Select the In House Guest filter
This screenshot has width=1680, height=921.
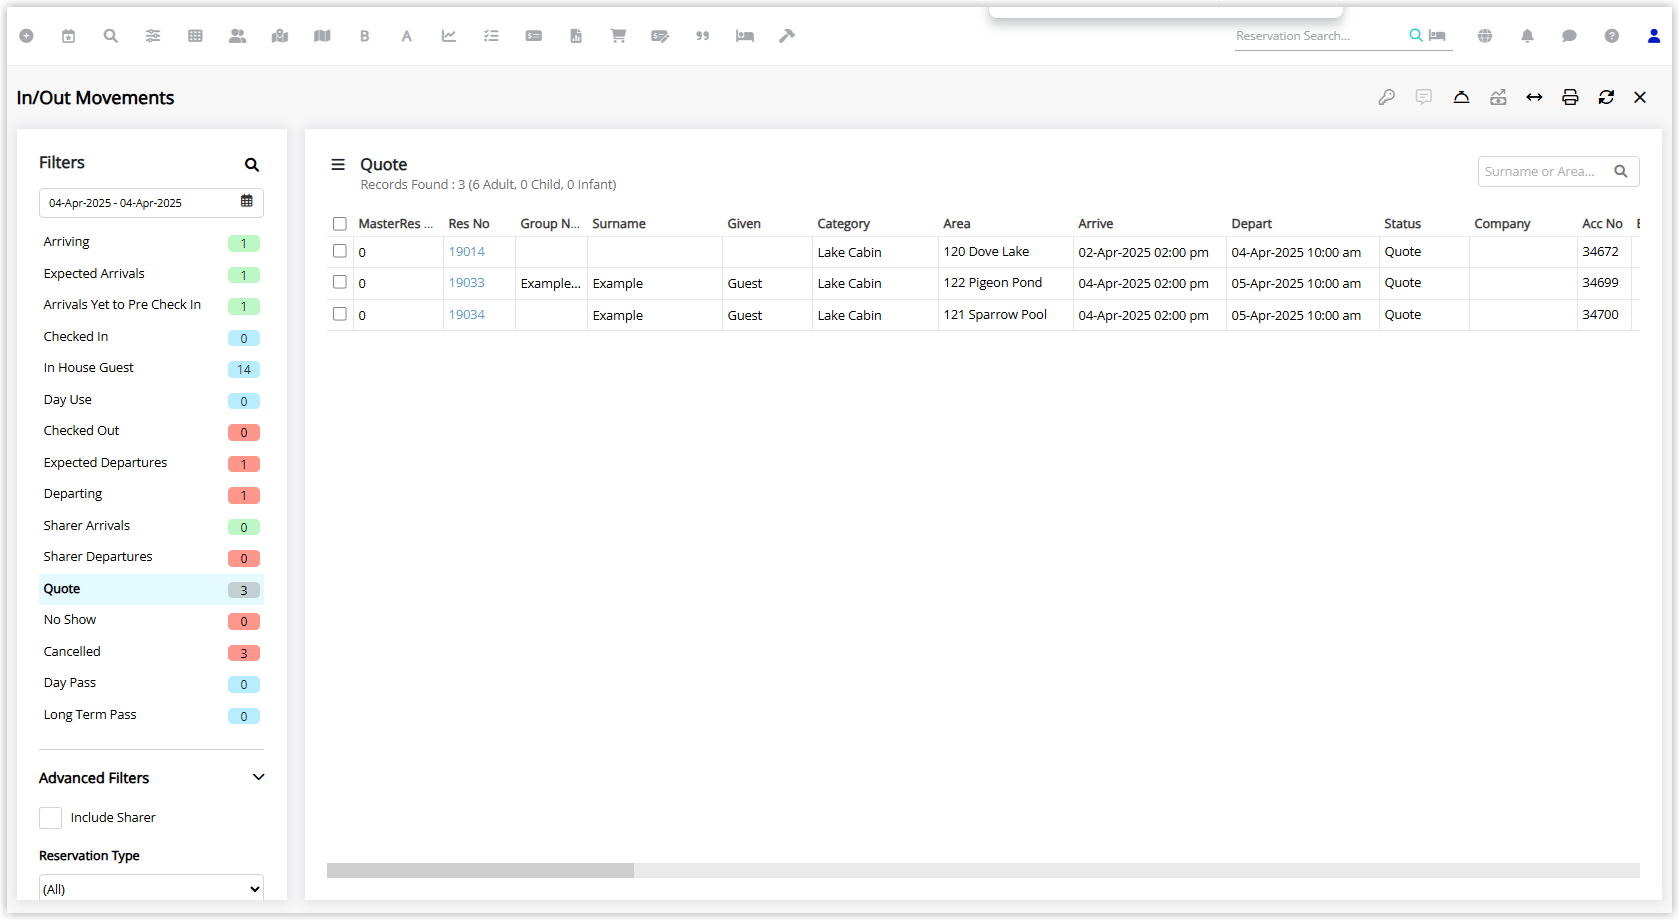point(151,368)
